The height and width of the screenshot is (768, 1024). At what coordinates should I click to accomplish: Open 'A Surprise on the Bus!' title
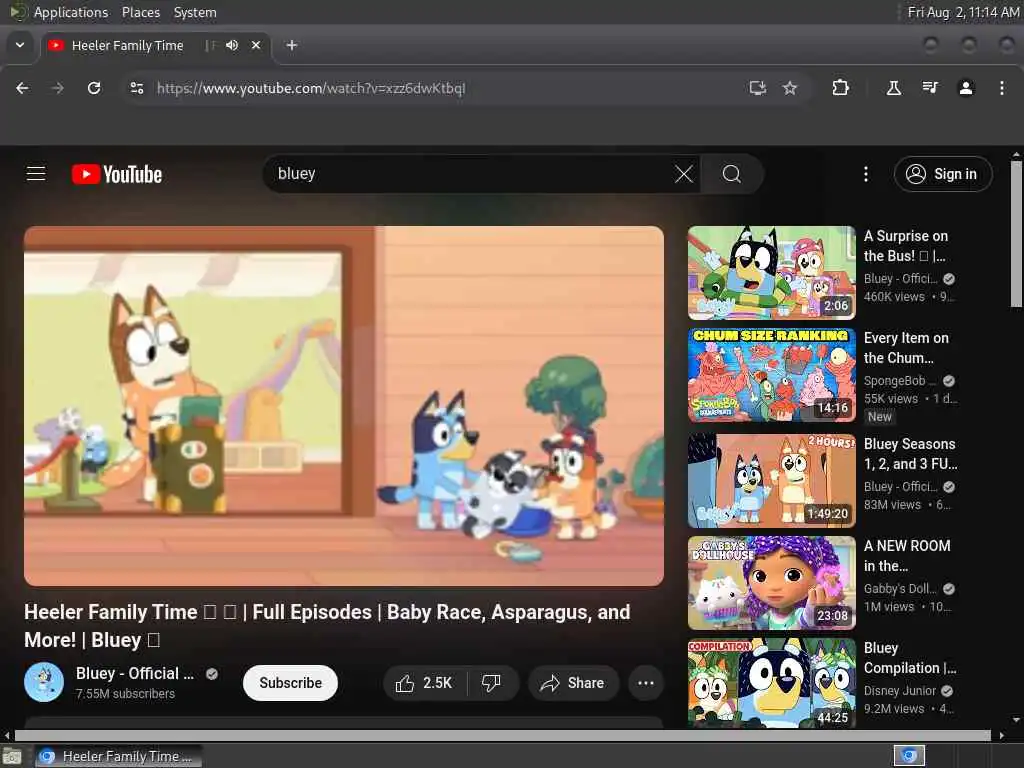pos(906,246)
